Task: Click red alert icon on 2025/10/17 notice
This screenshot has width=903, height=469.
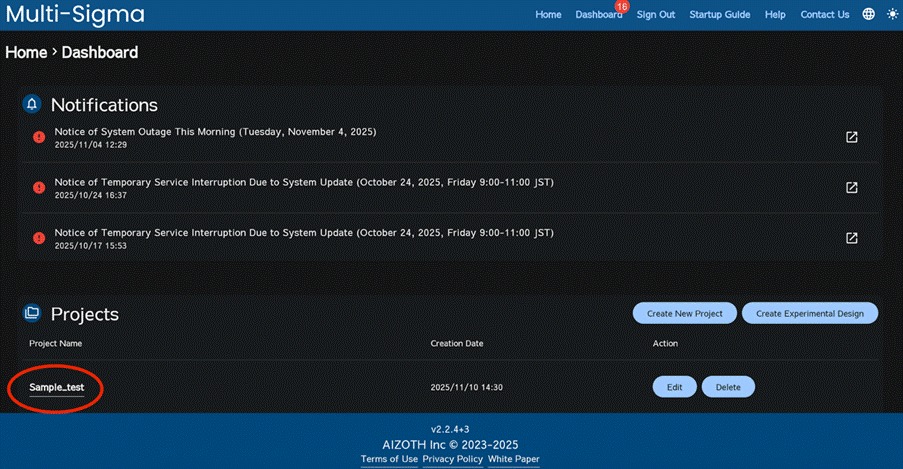Action: pos(38,238)
